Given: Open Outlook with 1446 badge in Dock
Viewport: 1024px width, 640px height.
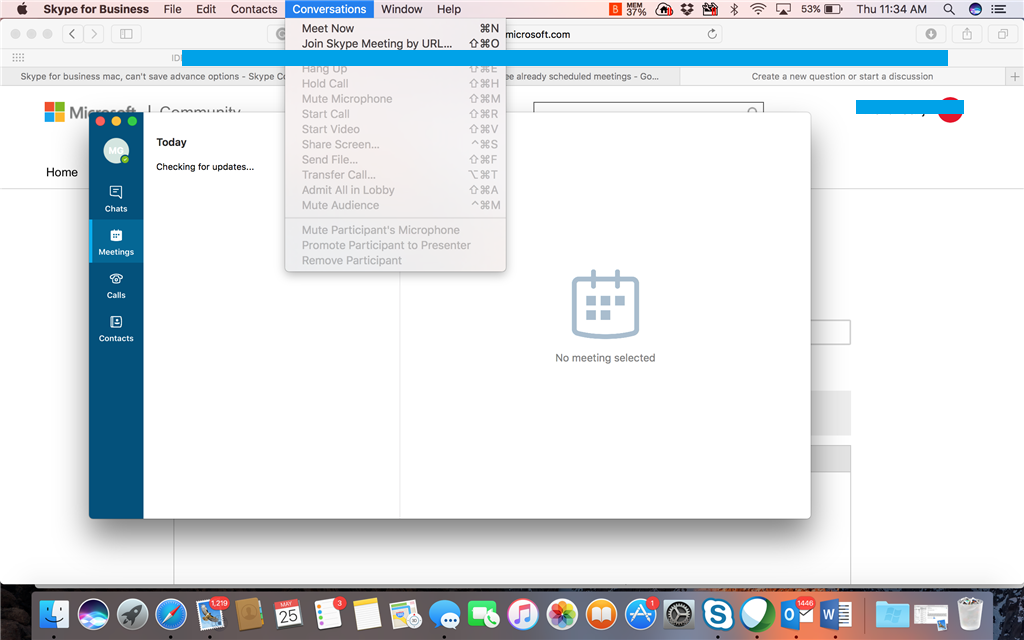Looking at the screenshot, I should click(x=796, y=615).
